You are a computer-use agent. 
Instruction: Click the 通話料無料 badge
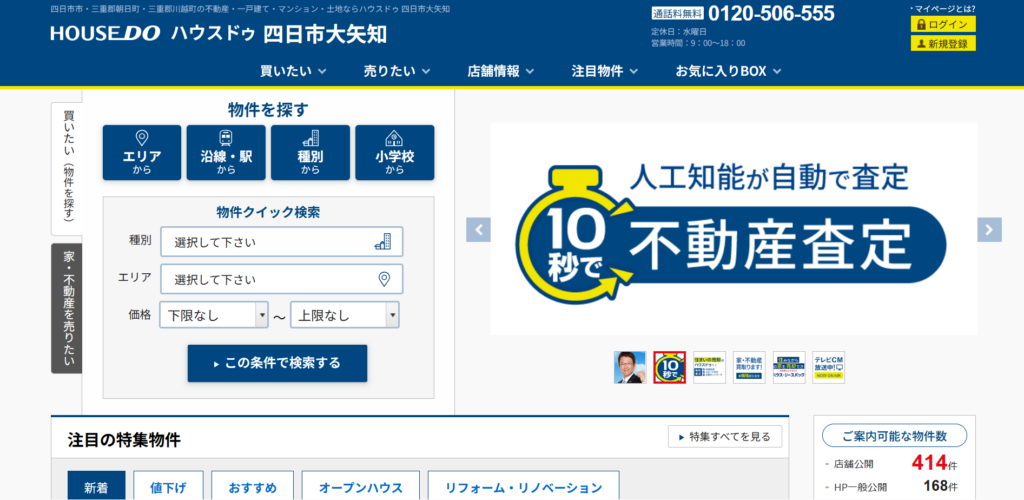[677, 14]
